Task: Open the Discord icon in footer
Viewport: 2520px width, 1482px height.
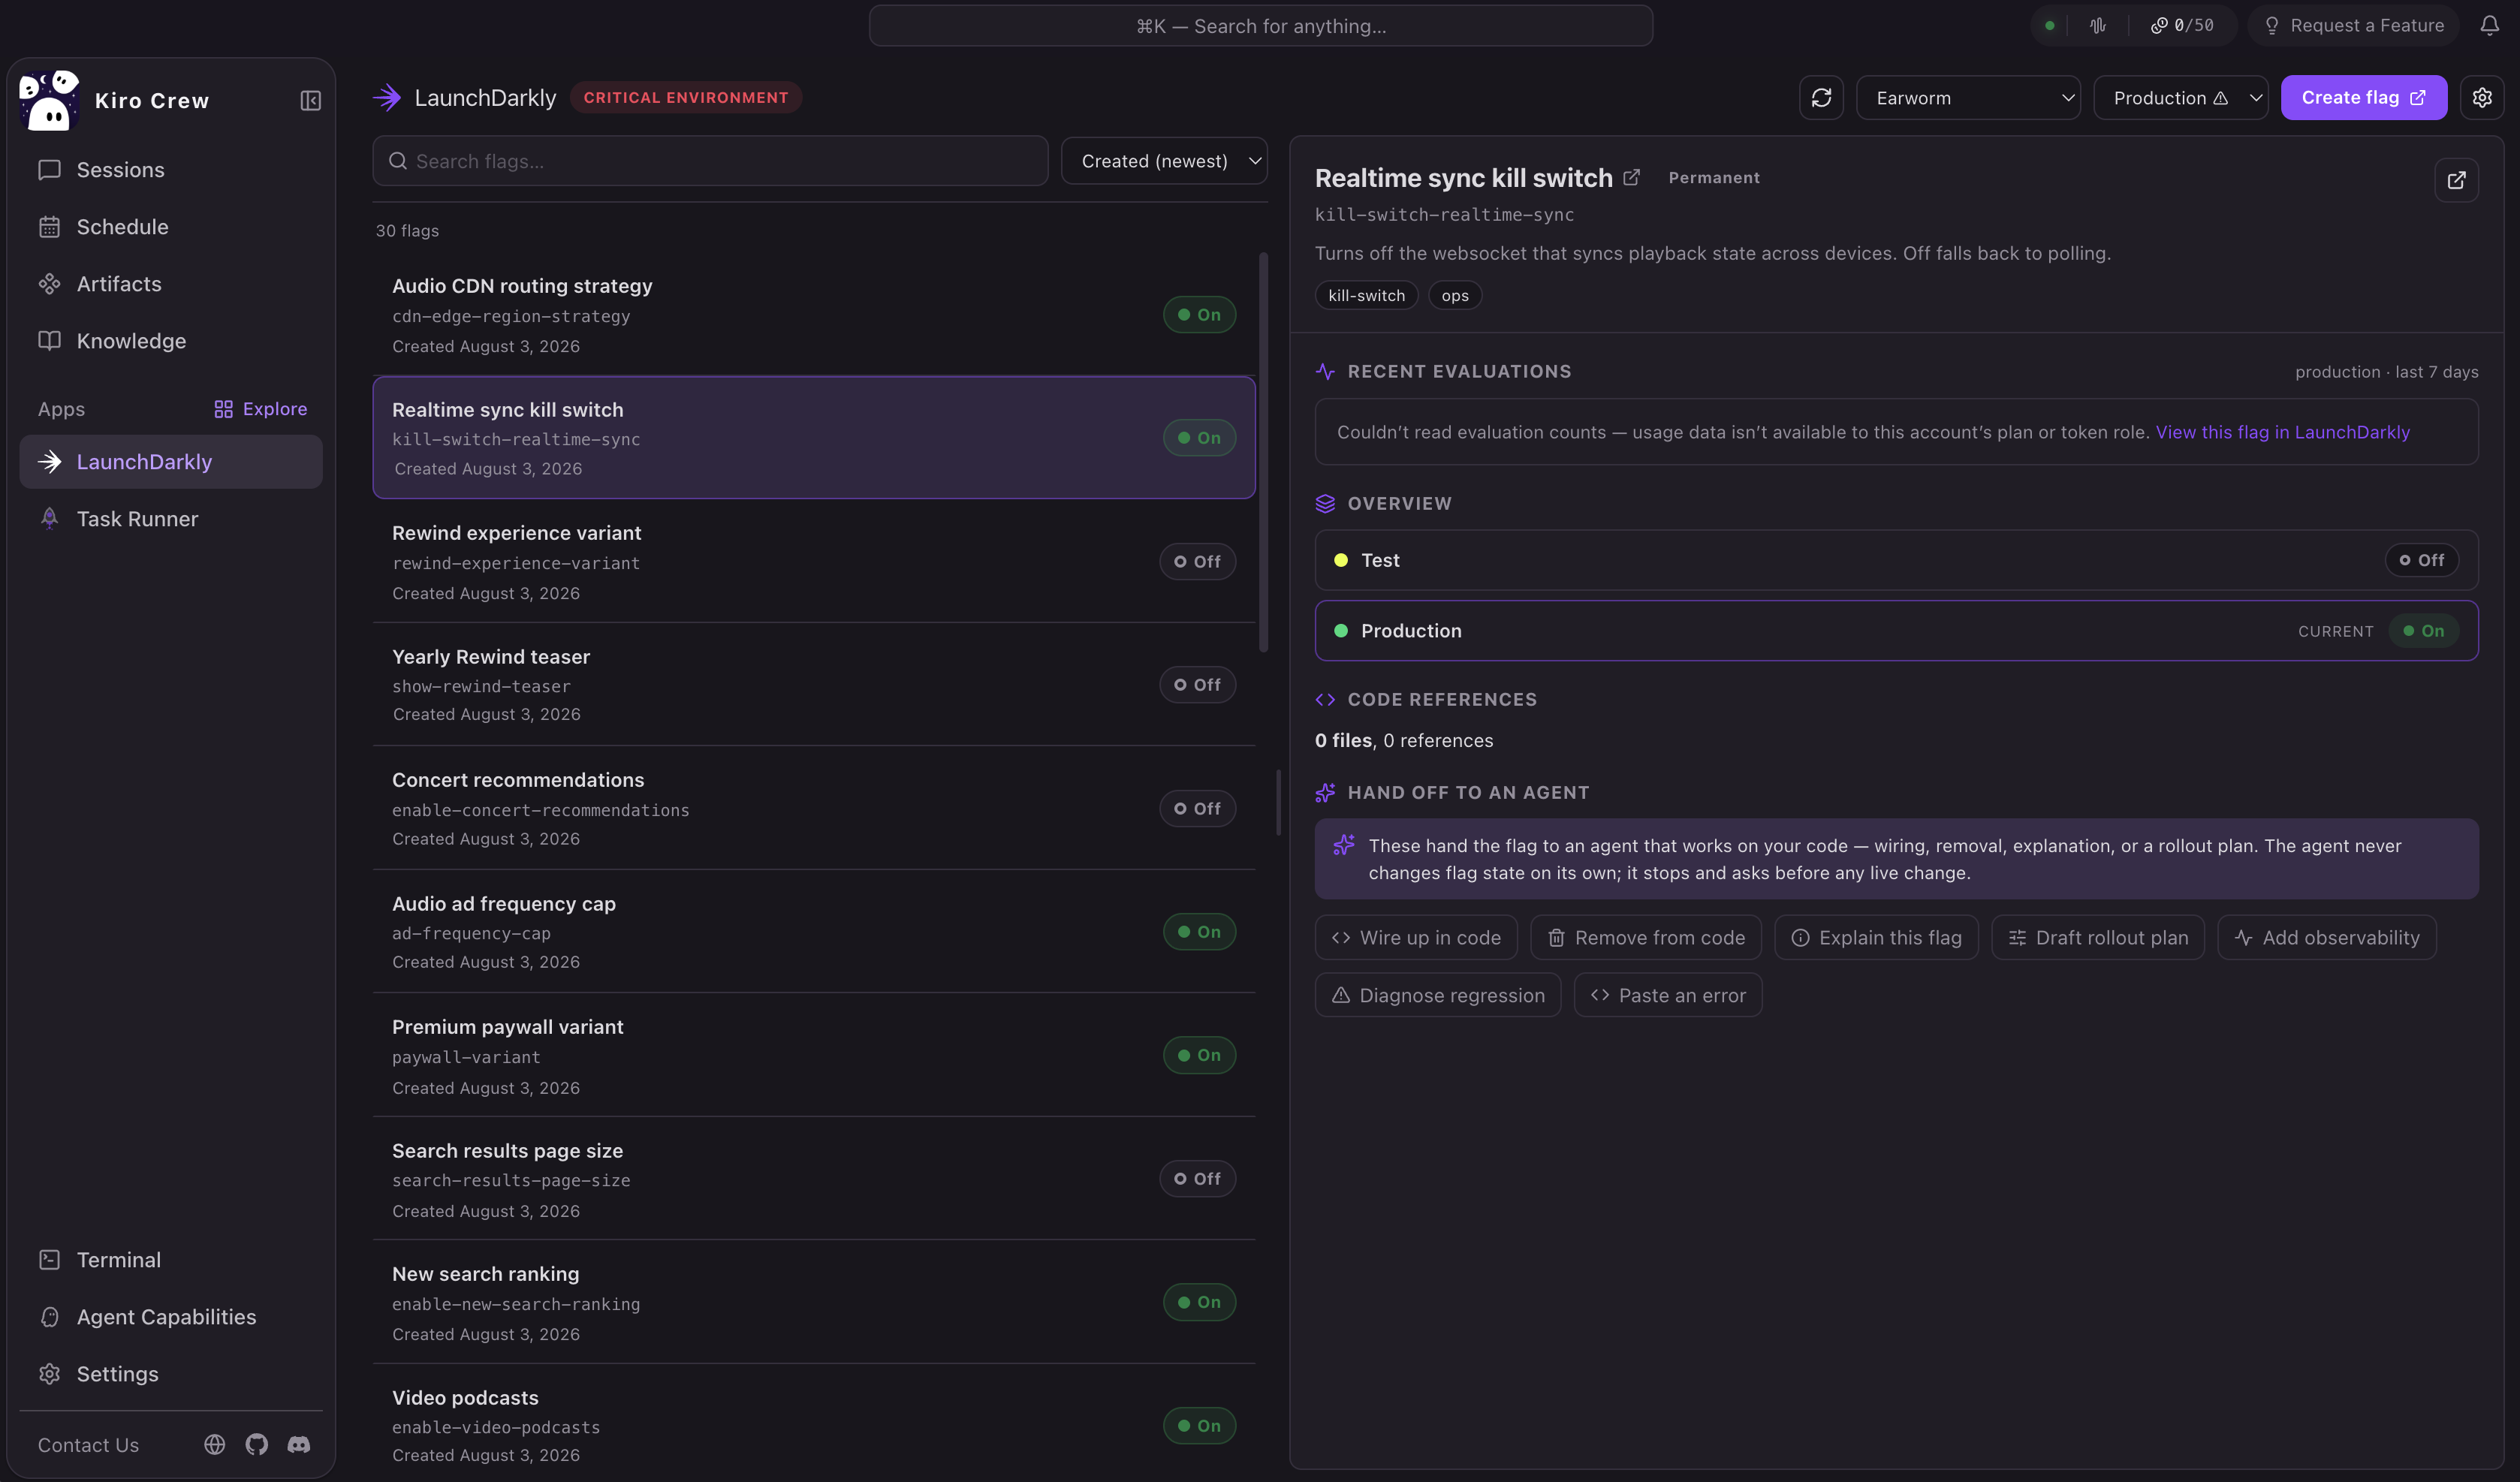Action: click(298, 1444)
